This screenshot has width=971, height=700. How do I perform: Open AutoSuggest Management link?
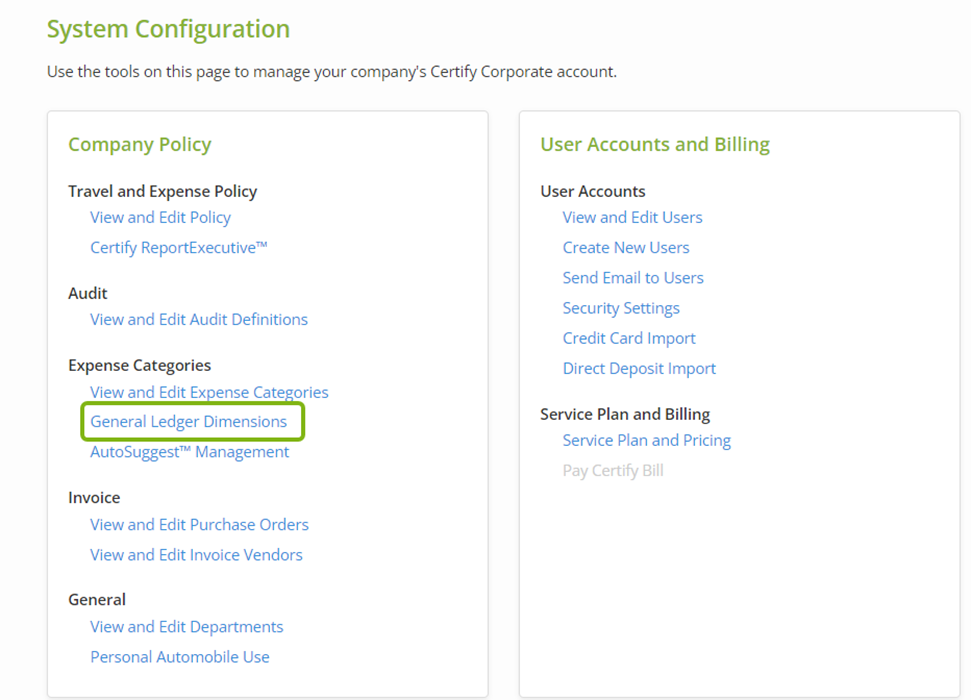click(189, 452)
